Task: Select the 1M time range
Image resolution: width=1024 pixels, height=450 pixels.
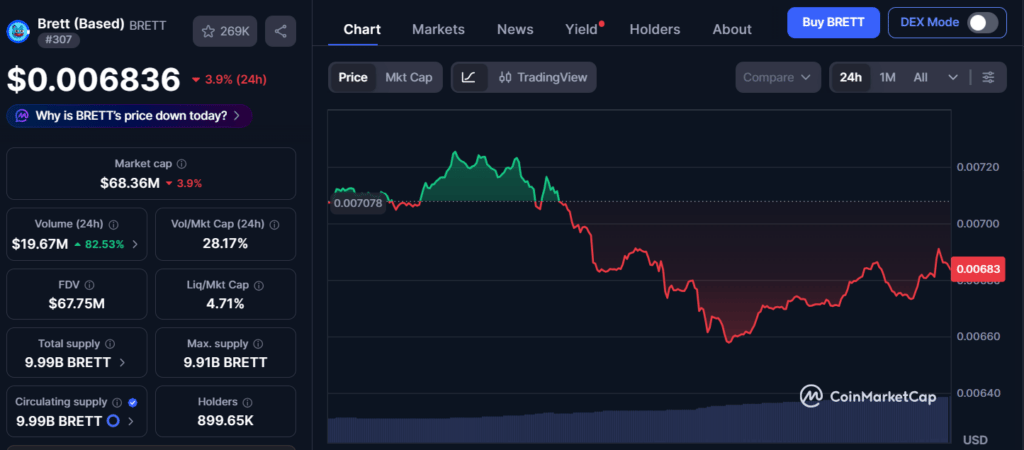Action: (x=887, y=77)
